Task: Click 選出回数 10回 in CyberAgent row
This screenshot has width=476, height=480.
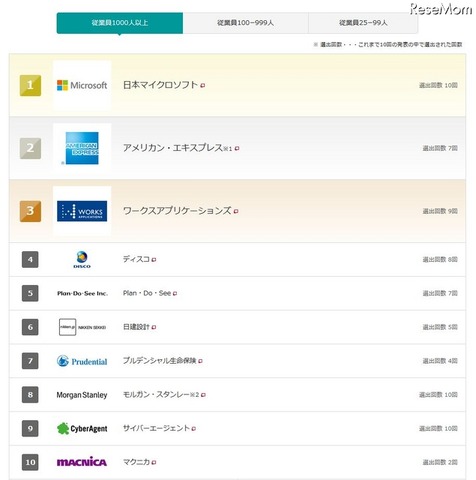Action: 438,428
